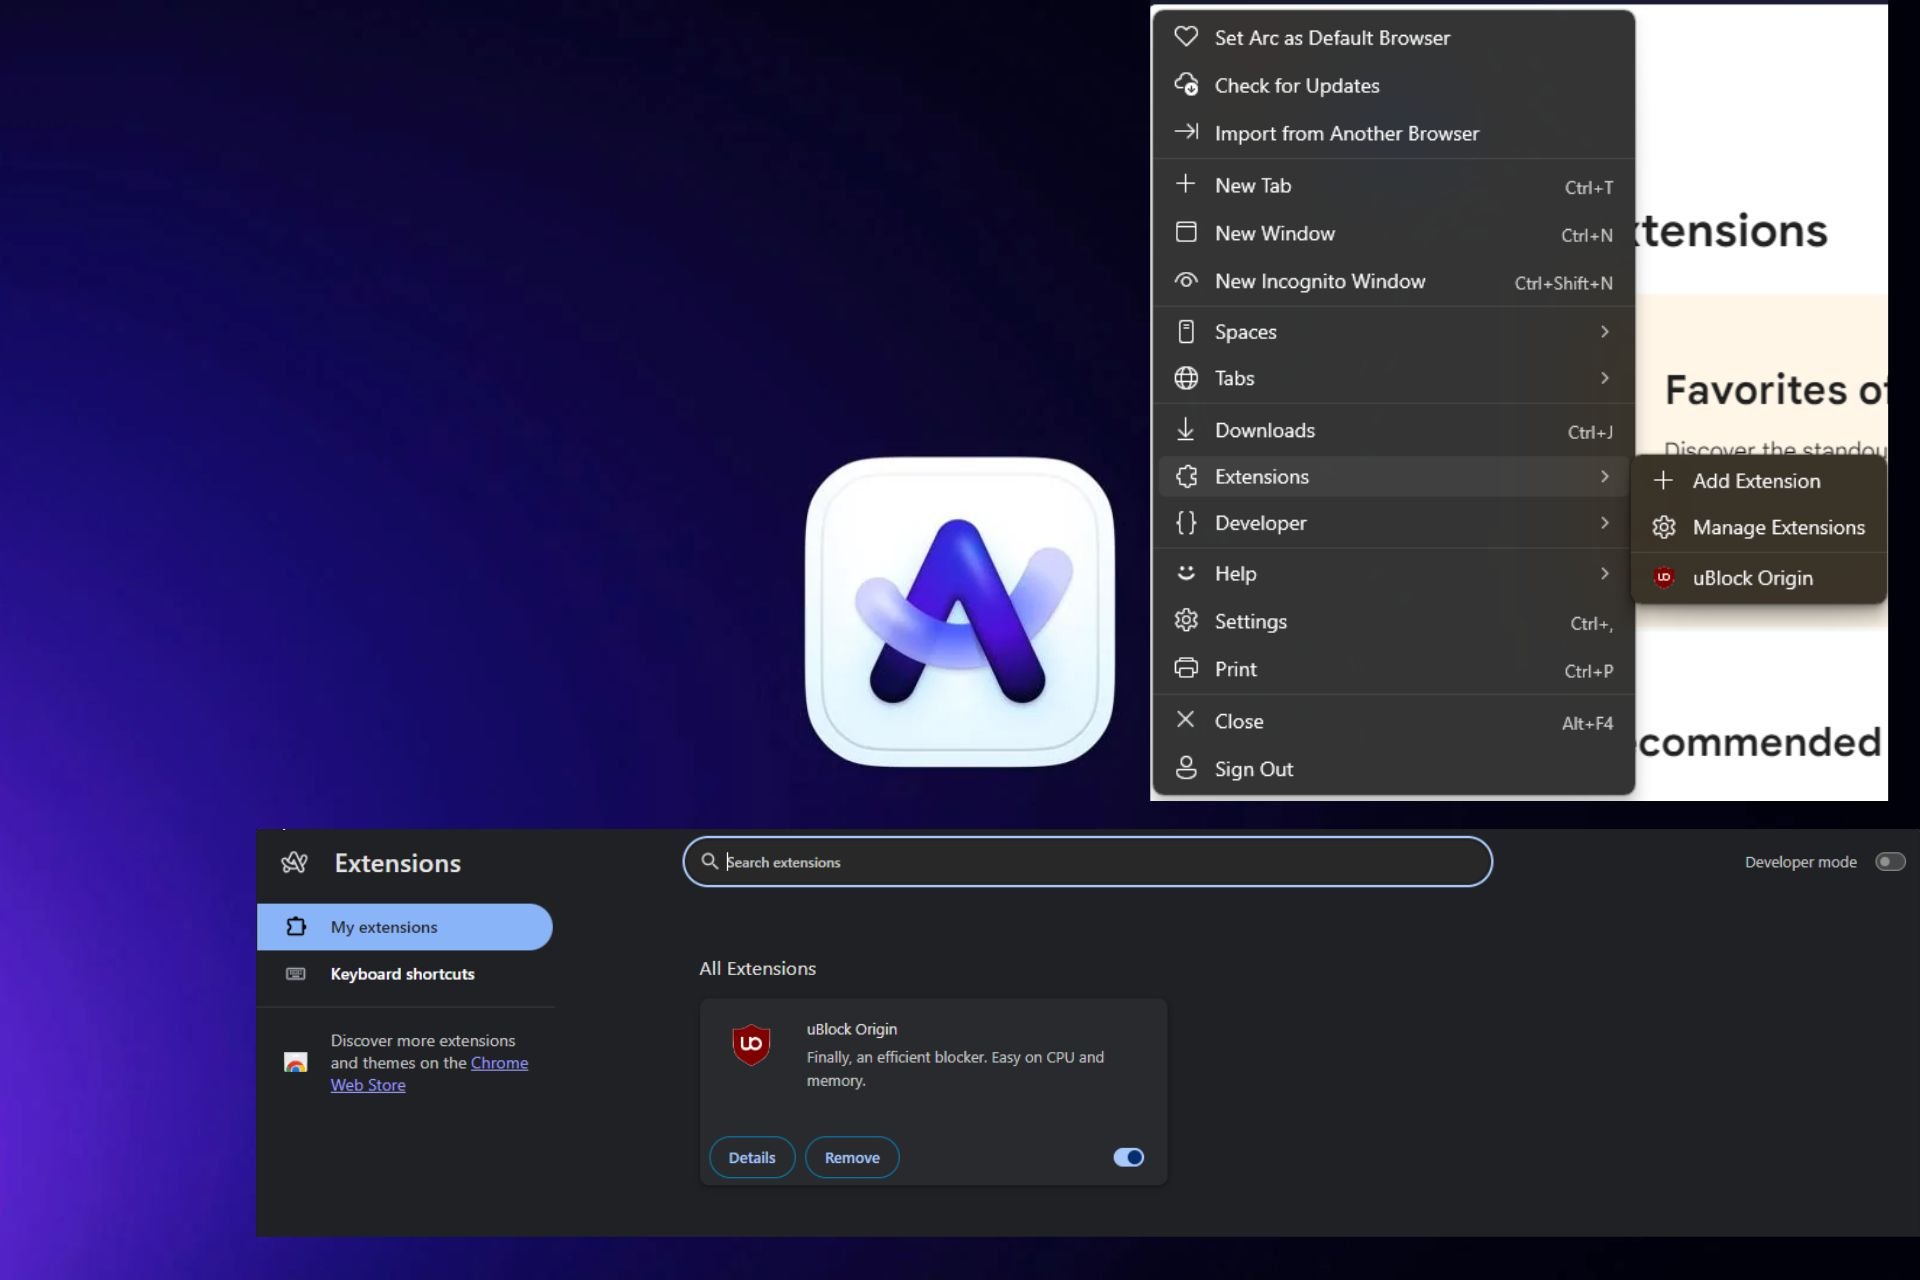Open Keyboard shortcuts sidebar tab
This screenshot has width=1920, height=1280.
coord(405,974)
